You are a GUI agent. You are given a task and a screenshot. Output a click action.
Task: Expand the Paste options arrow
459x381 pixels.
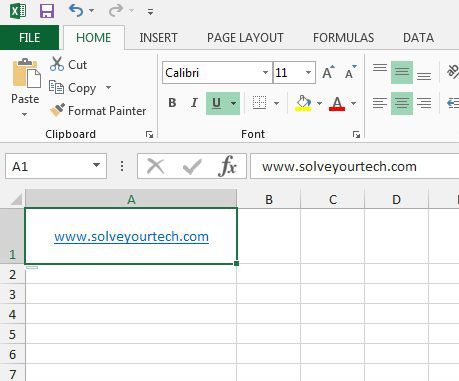[x=25, y=114]
